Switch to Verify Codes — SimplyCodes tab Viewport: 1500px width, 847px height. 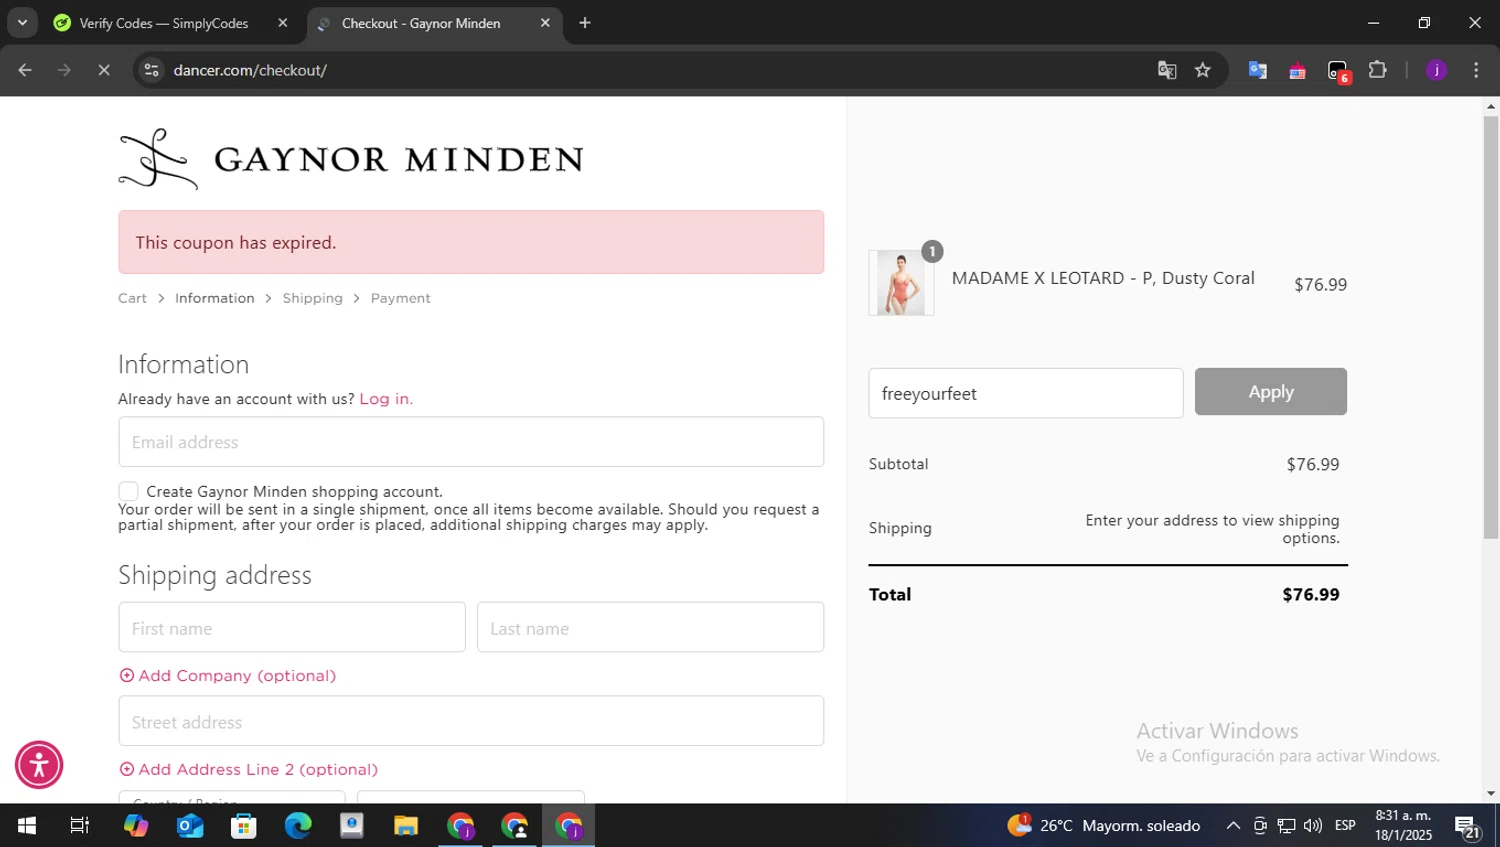click(164, 23)
